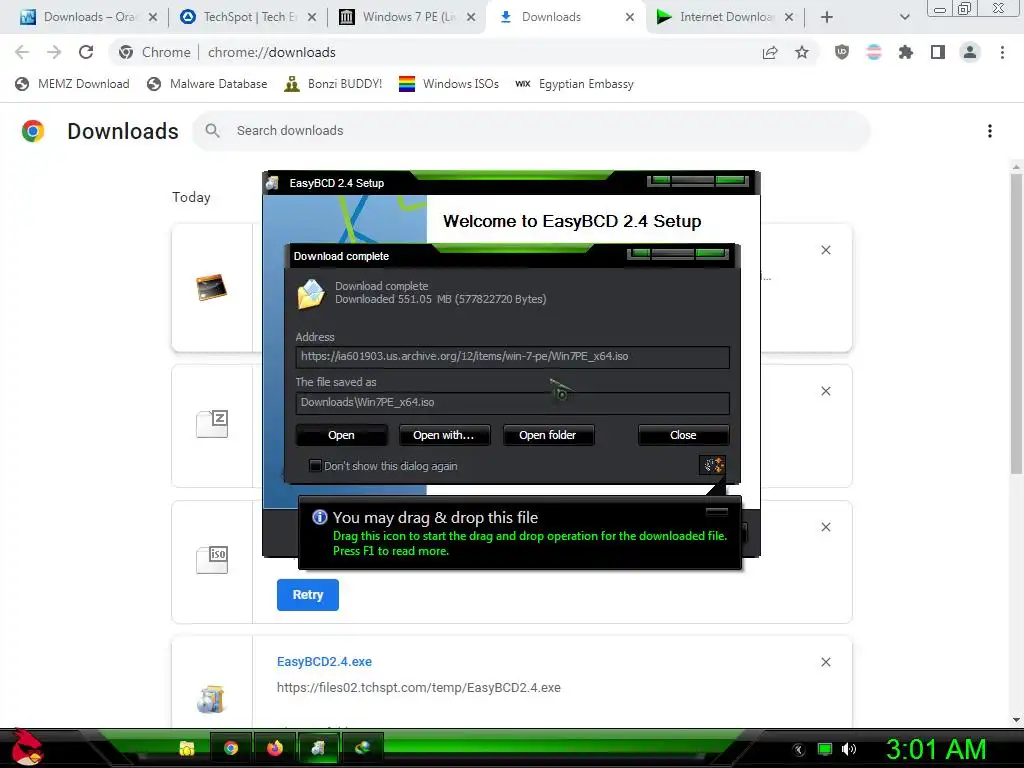Switch to the TechSpot tab
Screen dimensions: 1024x768
[248, 17]
